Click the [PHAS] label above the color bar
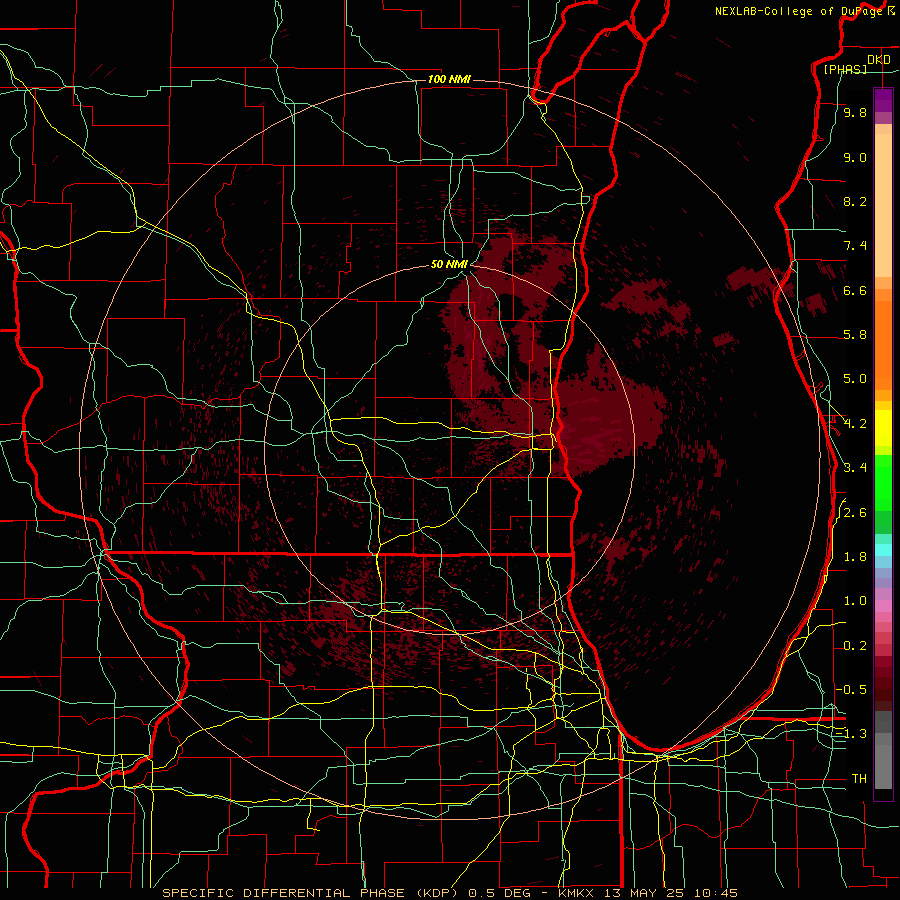 pyautogui.click(x=845, y=70)
